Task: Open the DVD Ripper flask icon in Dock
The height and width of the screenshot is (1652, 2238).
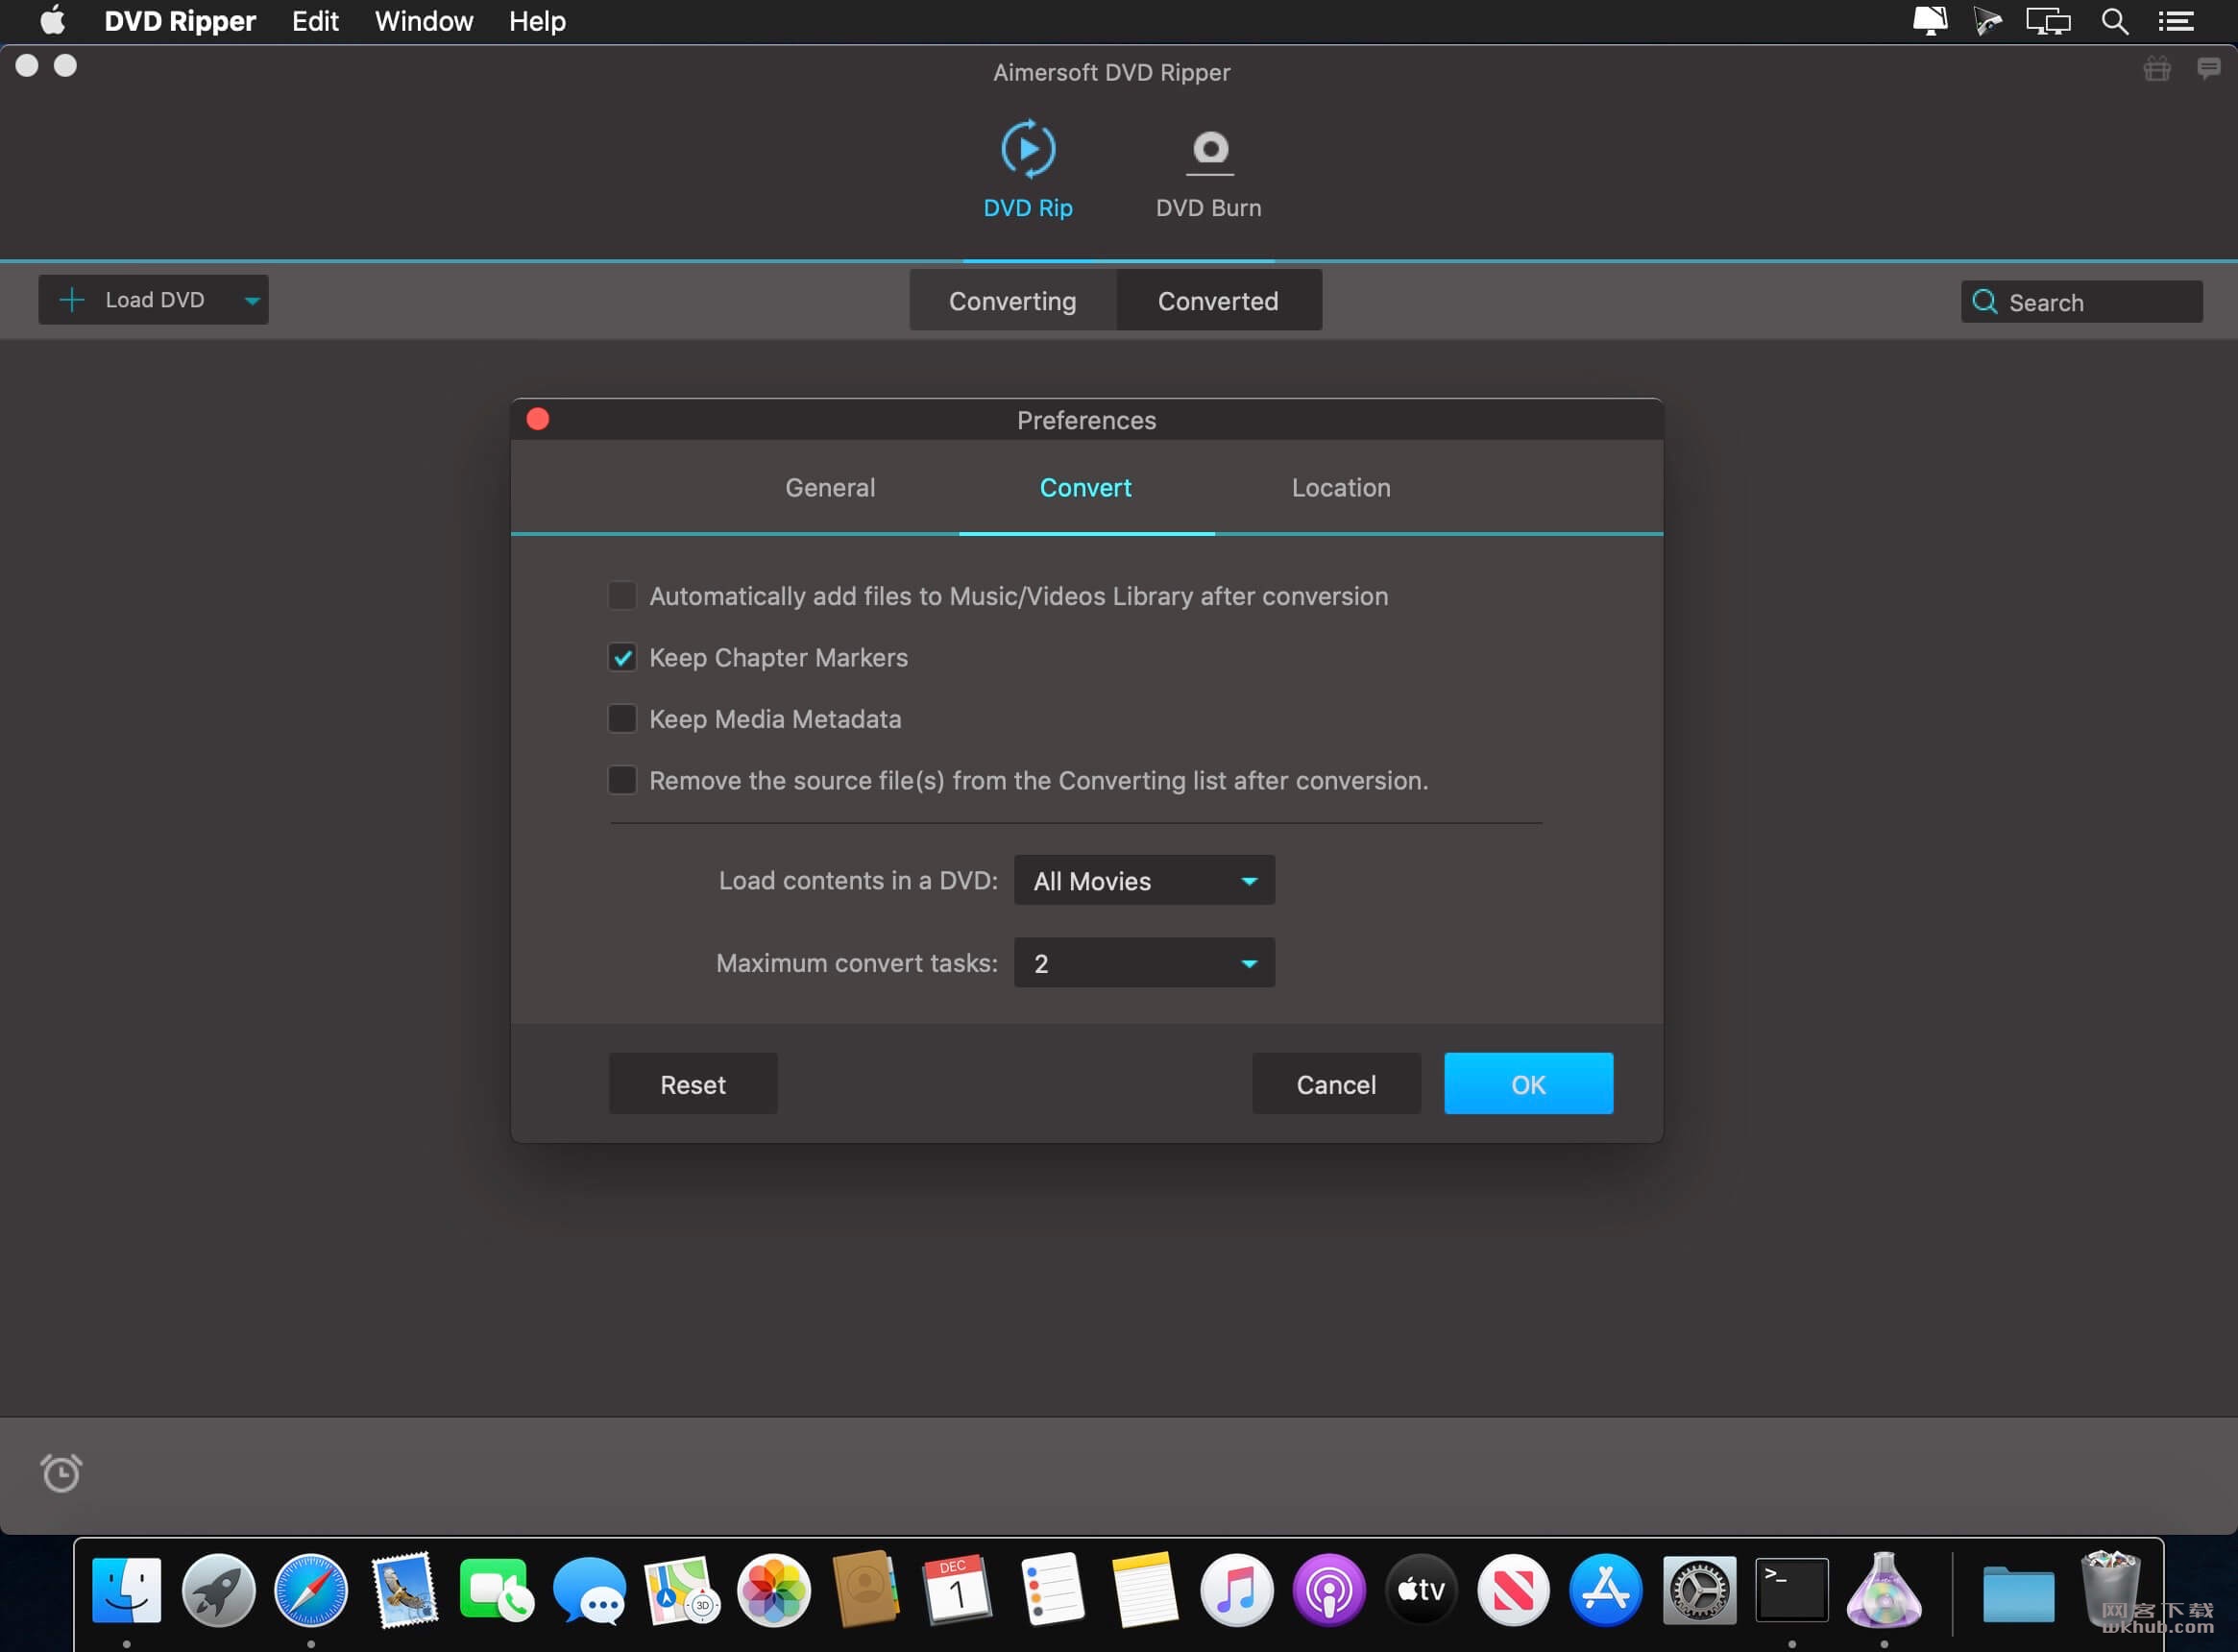Action: [1884, 1590]
